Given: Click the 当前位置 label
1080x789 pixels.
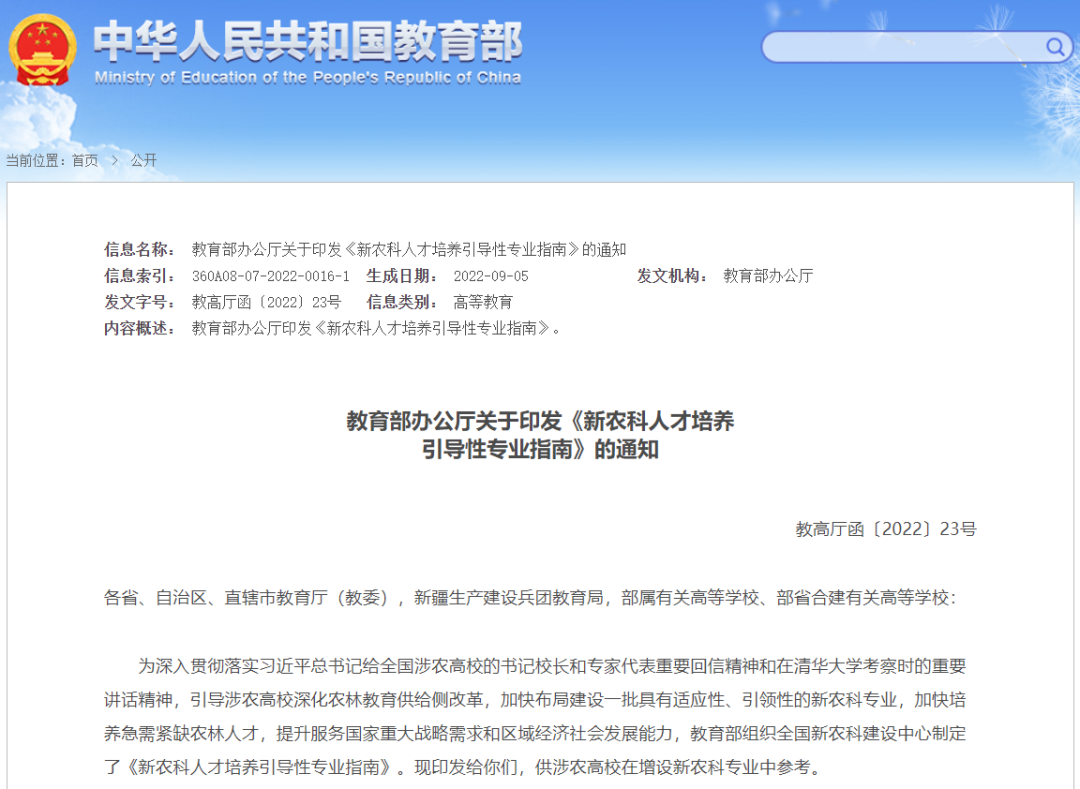Looking at the screenshot, I should 36,160.
